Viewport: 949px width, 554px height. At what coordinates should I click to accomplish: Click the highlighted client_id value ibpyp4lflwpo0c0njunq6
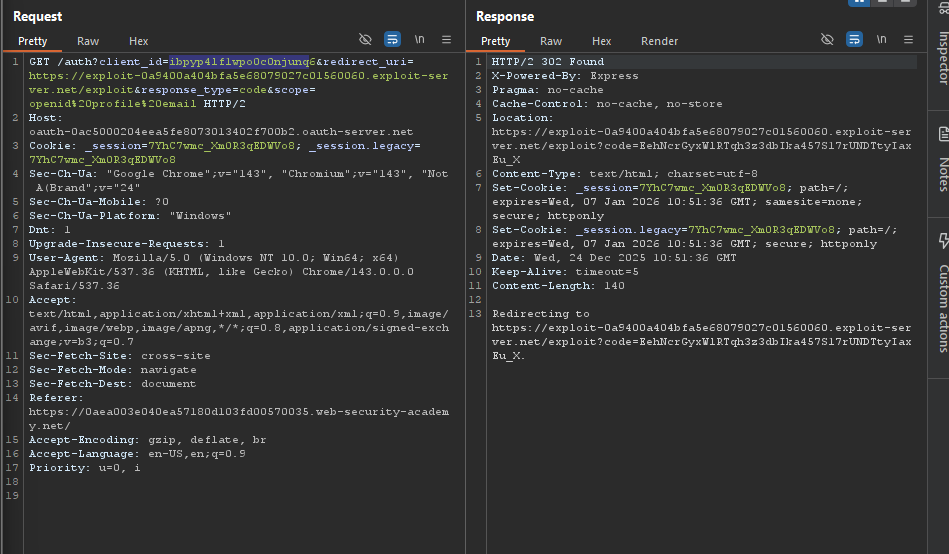[242, 62]
